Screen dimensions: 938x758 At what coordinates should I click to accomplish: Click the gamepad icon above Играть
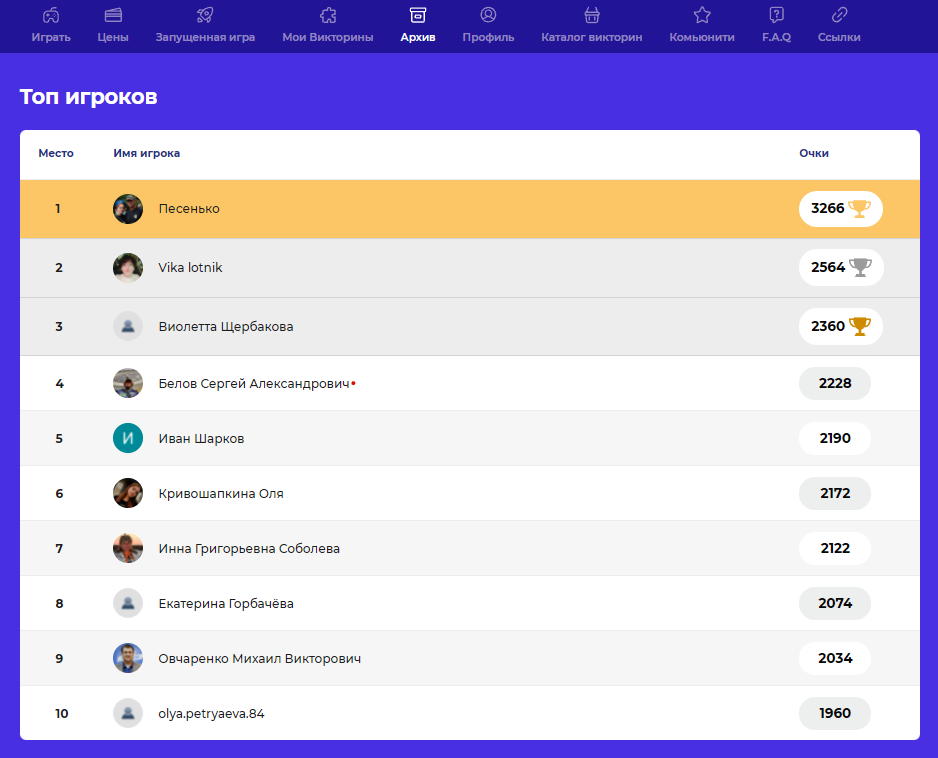click(50, 15)
